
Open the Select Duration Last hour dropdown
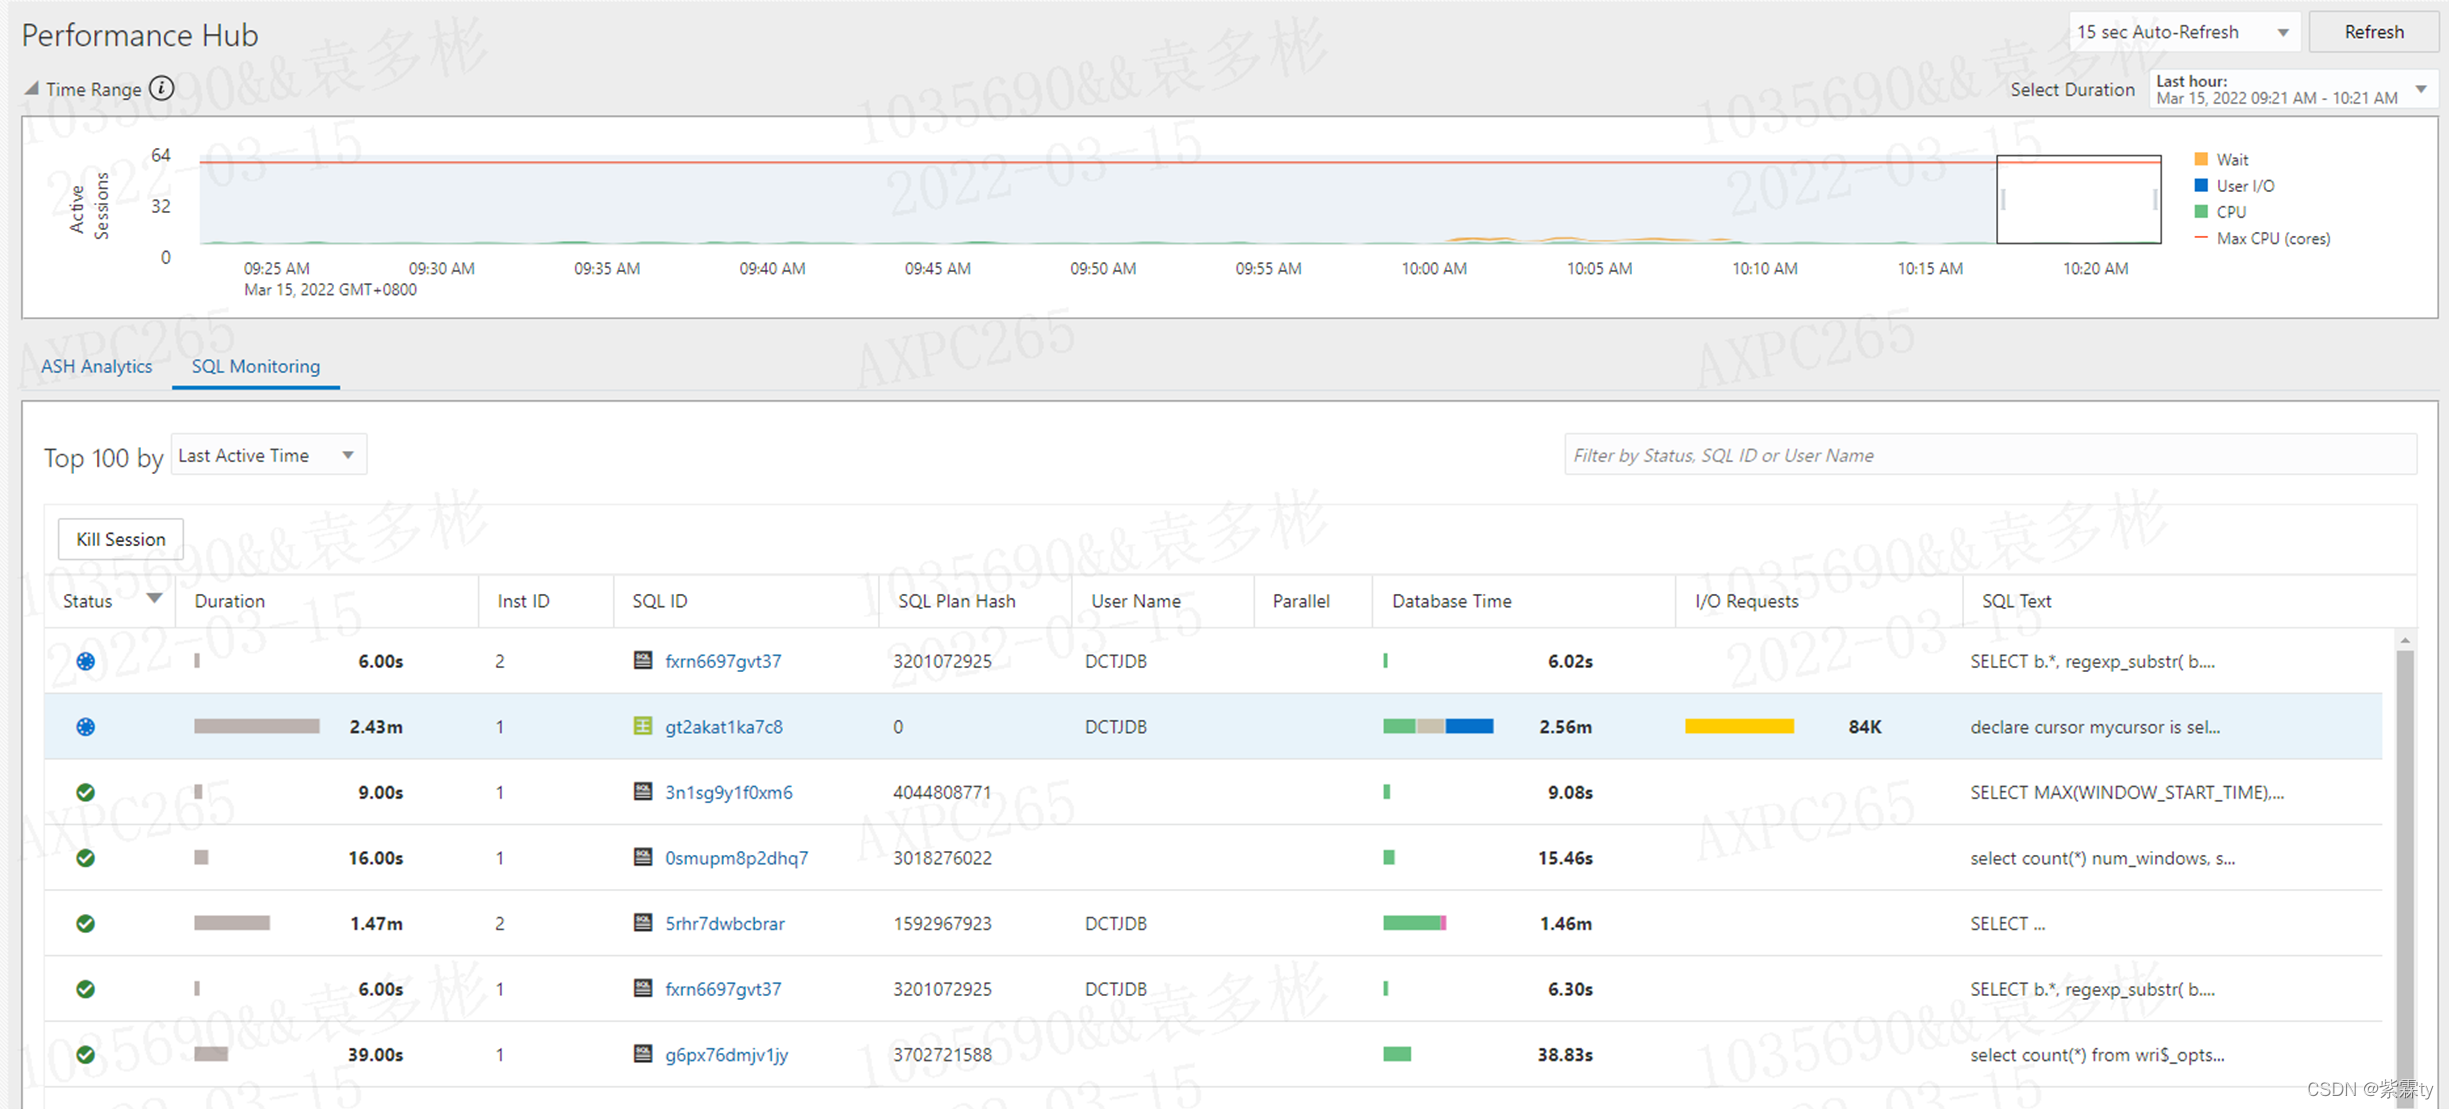click(2292, 89)
